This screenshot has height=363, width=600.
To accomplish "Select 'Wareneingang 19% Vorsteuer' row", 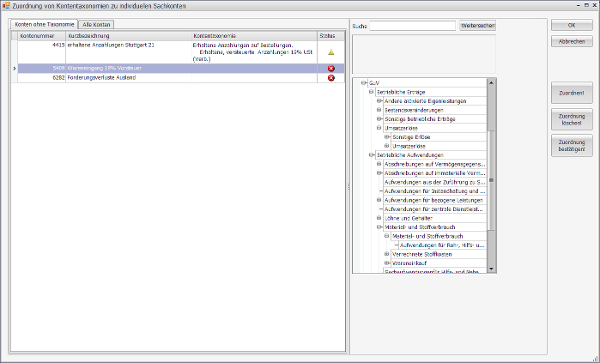I will pyautogui.click(x=178, y=68).
